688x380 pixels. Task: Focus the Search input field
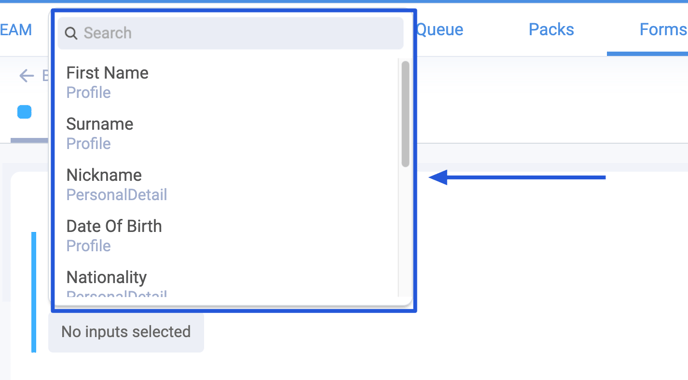click(x=230, y=33)
